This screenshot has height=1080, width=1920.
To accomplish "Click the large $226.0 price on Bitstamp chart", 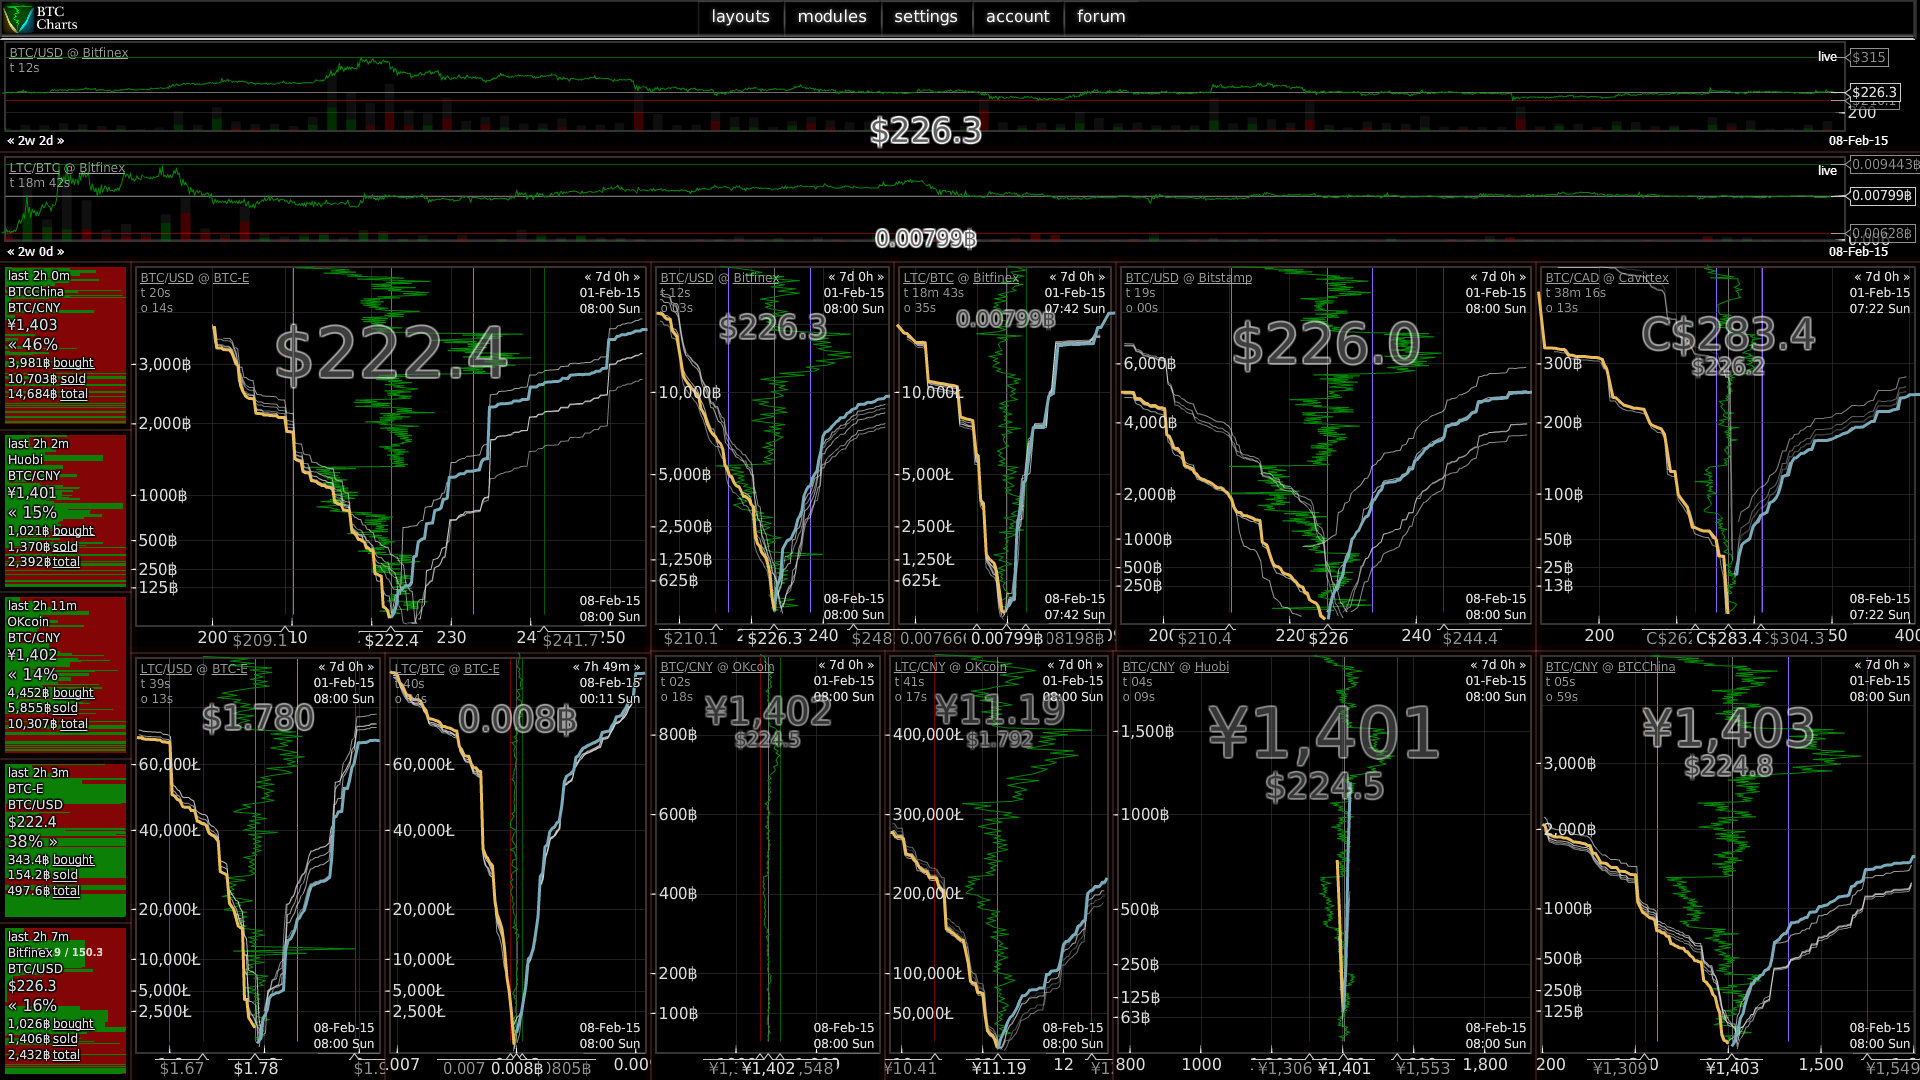I will [1326, 345].
